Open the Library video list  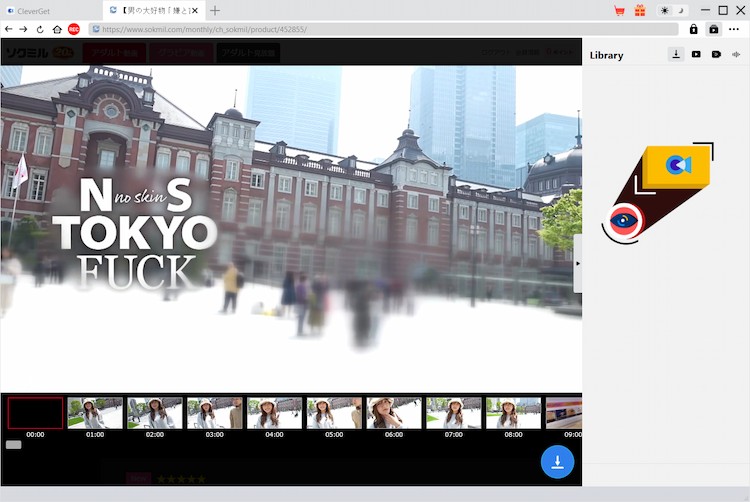coord(696,54)
